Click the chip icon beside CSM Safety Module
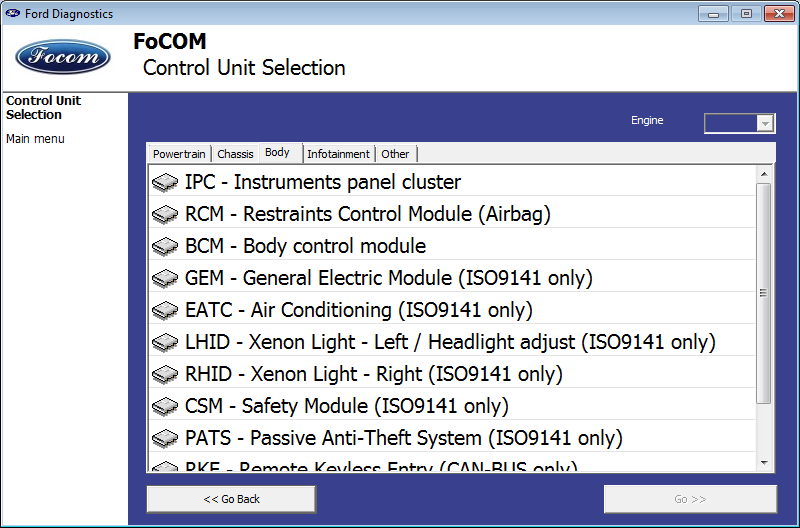Screen dimensions: 800x528 (x=165, y=407)
